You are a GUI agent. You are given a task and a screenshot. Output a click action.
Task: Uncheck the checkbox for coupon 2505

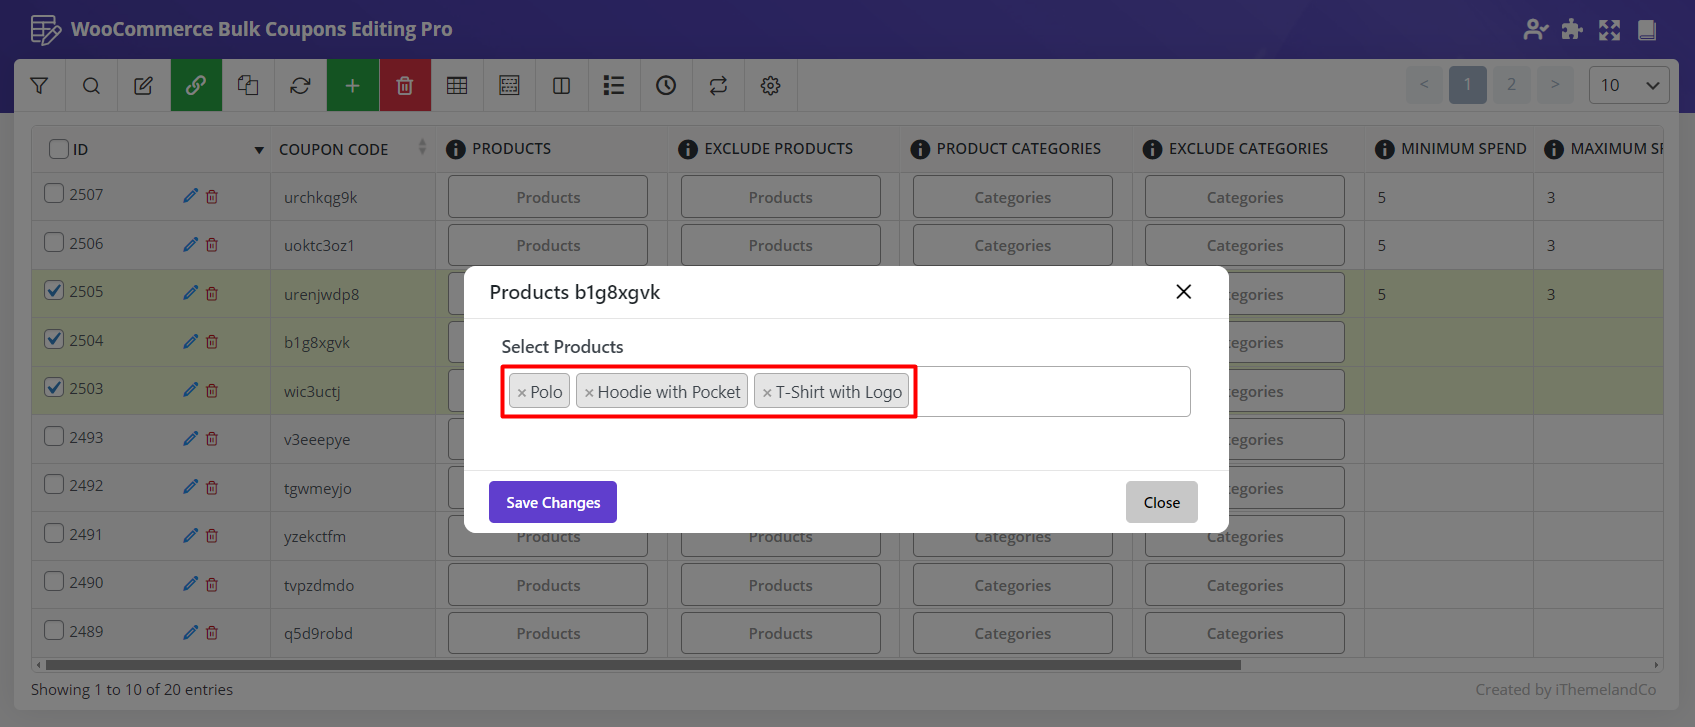click(x=54, y=291)
